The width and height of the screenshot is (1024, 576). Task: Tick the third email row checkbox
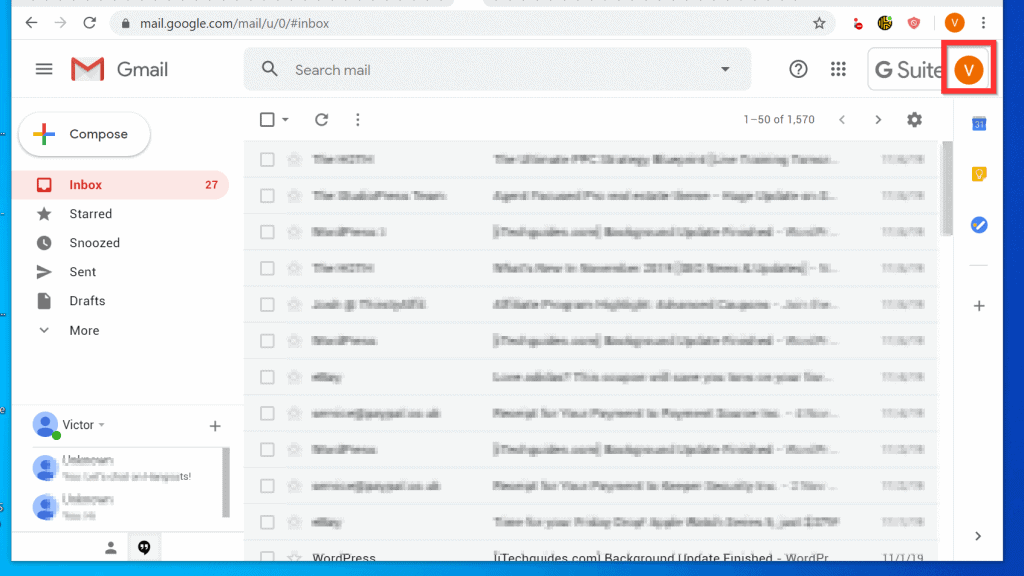[267, 232]
